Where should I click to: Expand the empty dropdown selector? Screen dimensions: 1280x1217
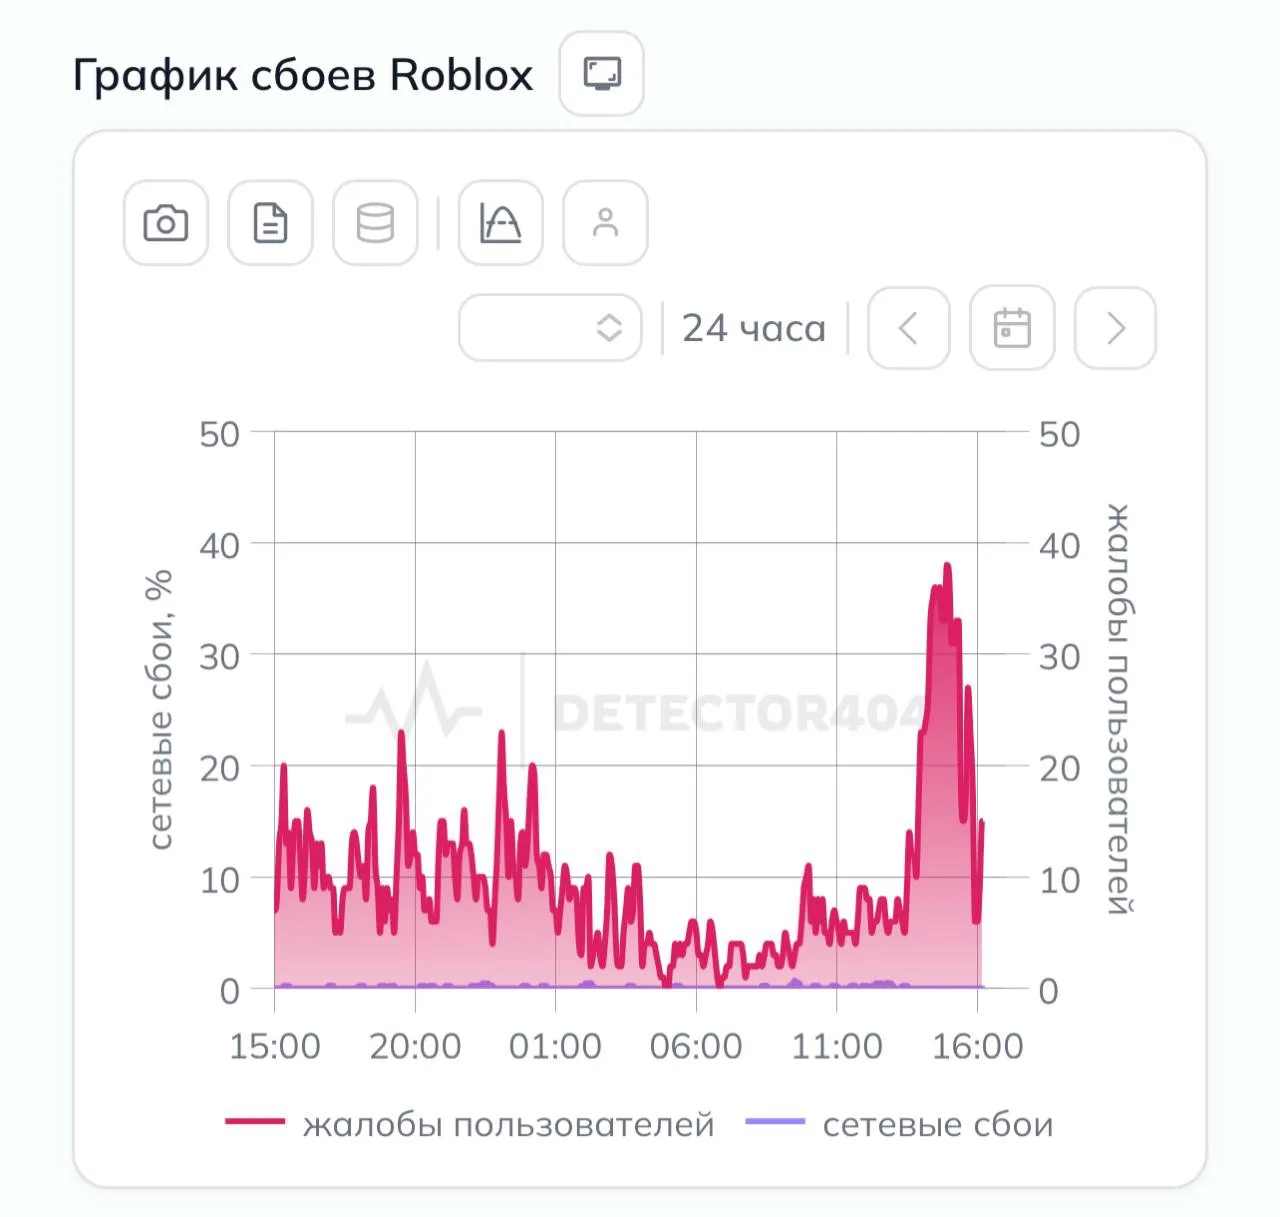point(550,328)
